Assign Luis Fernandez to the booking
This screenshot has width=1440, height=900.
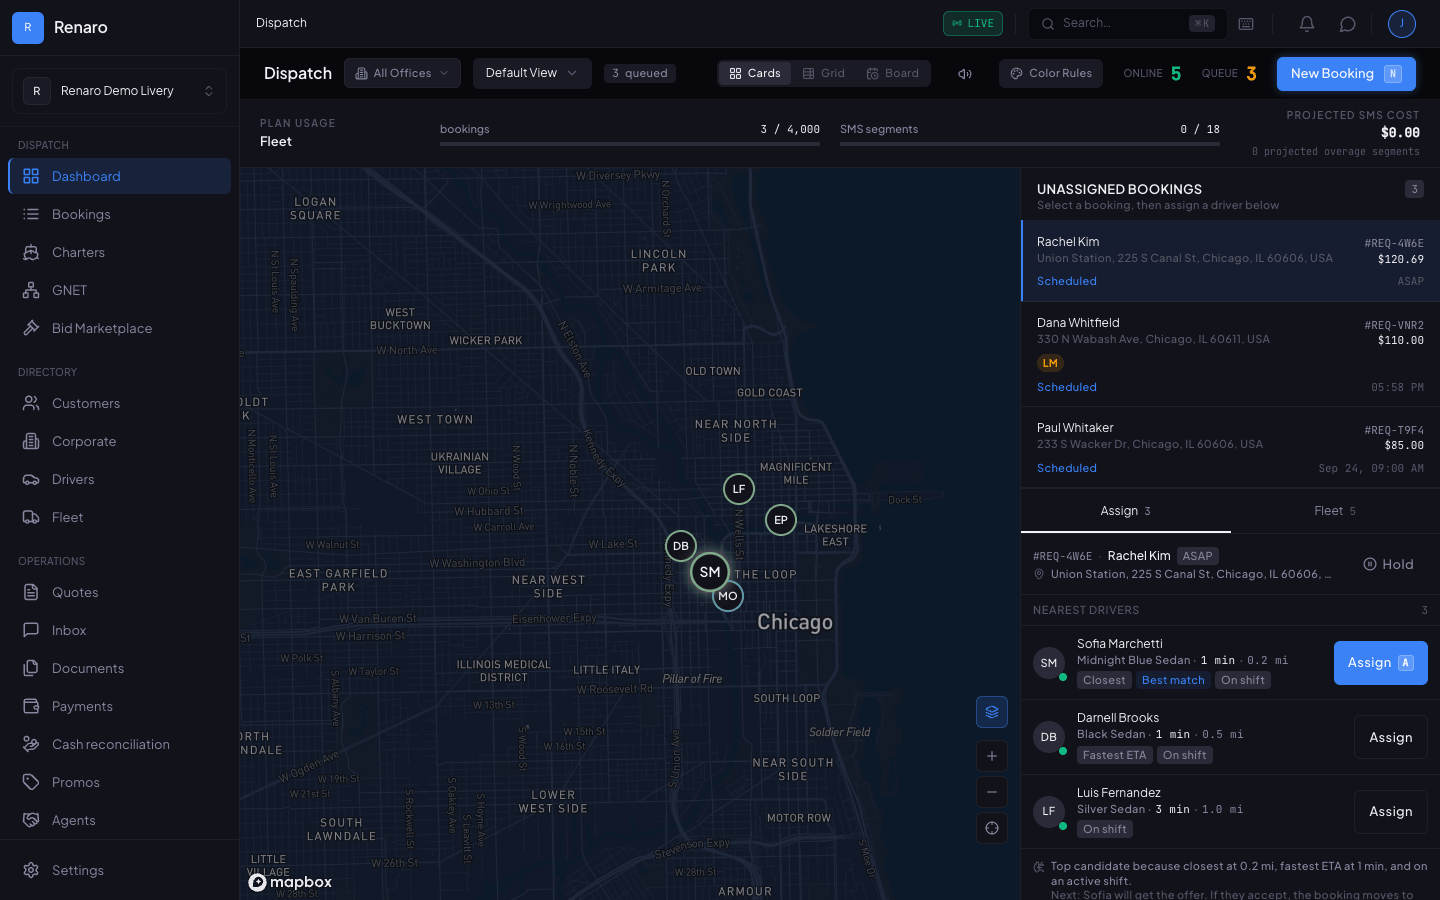(1391, 812)
